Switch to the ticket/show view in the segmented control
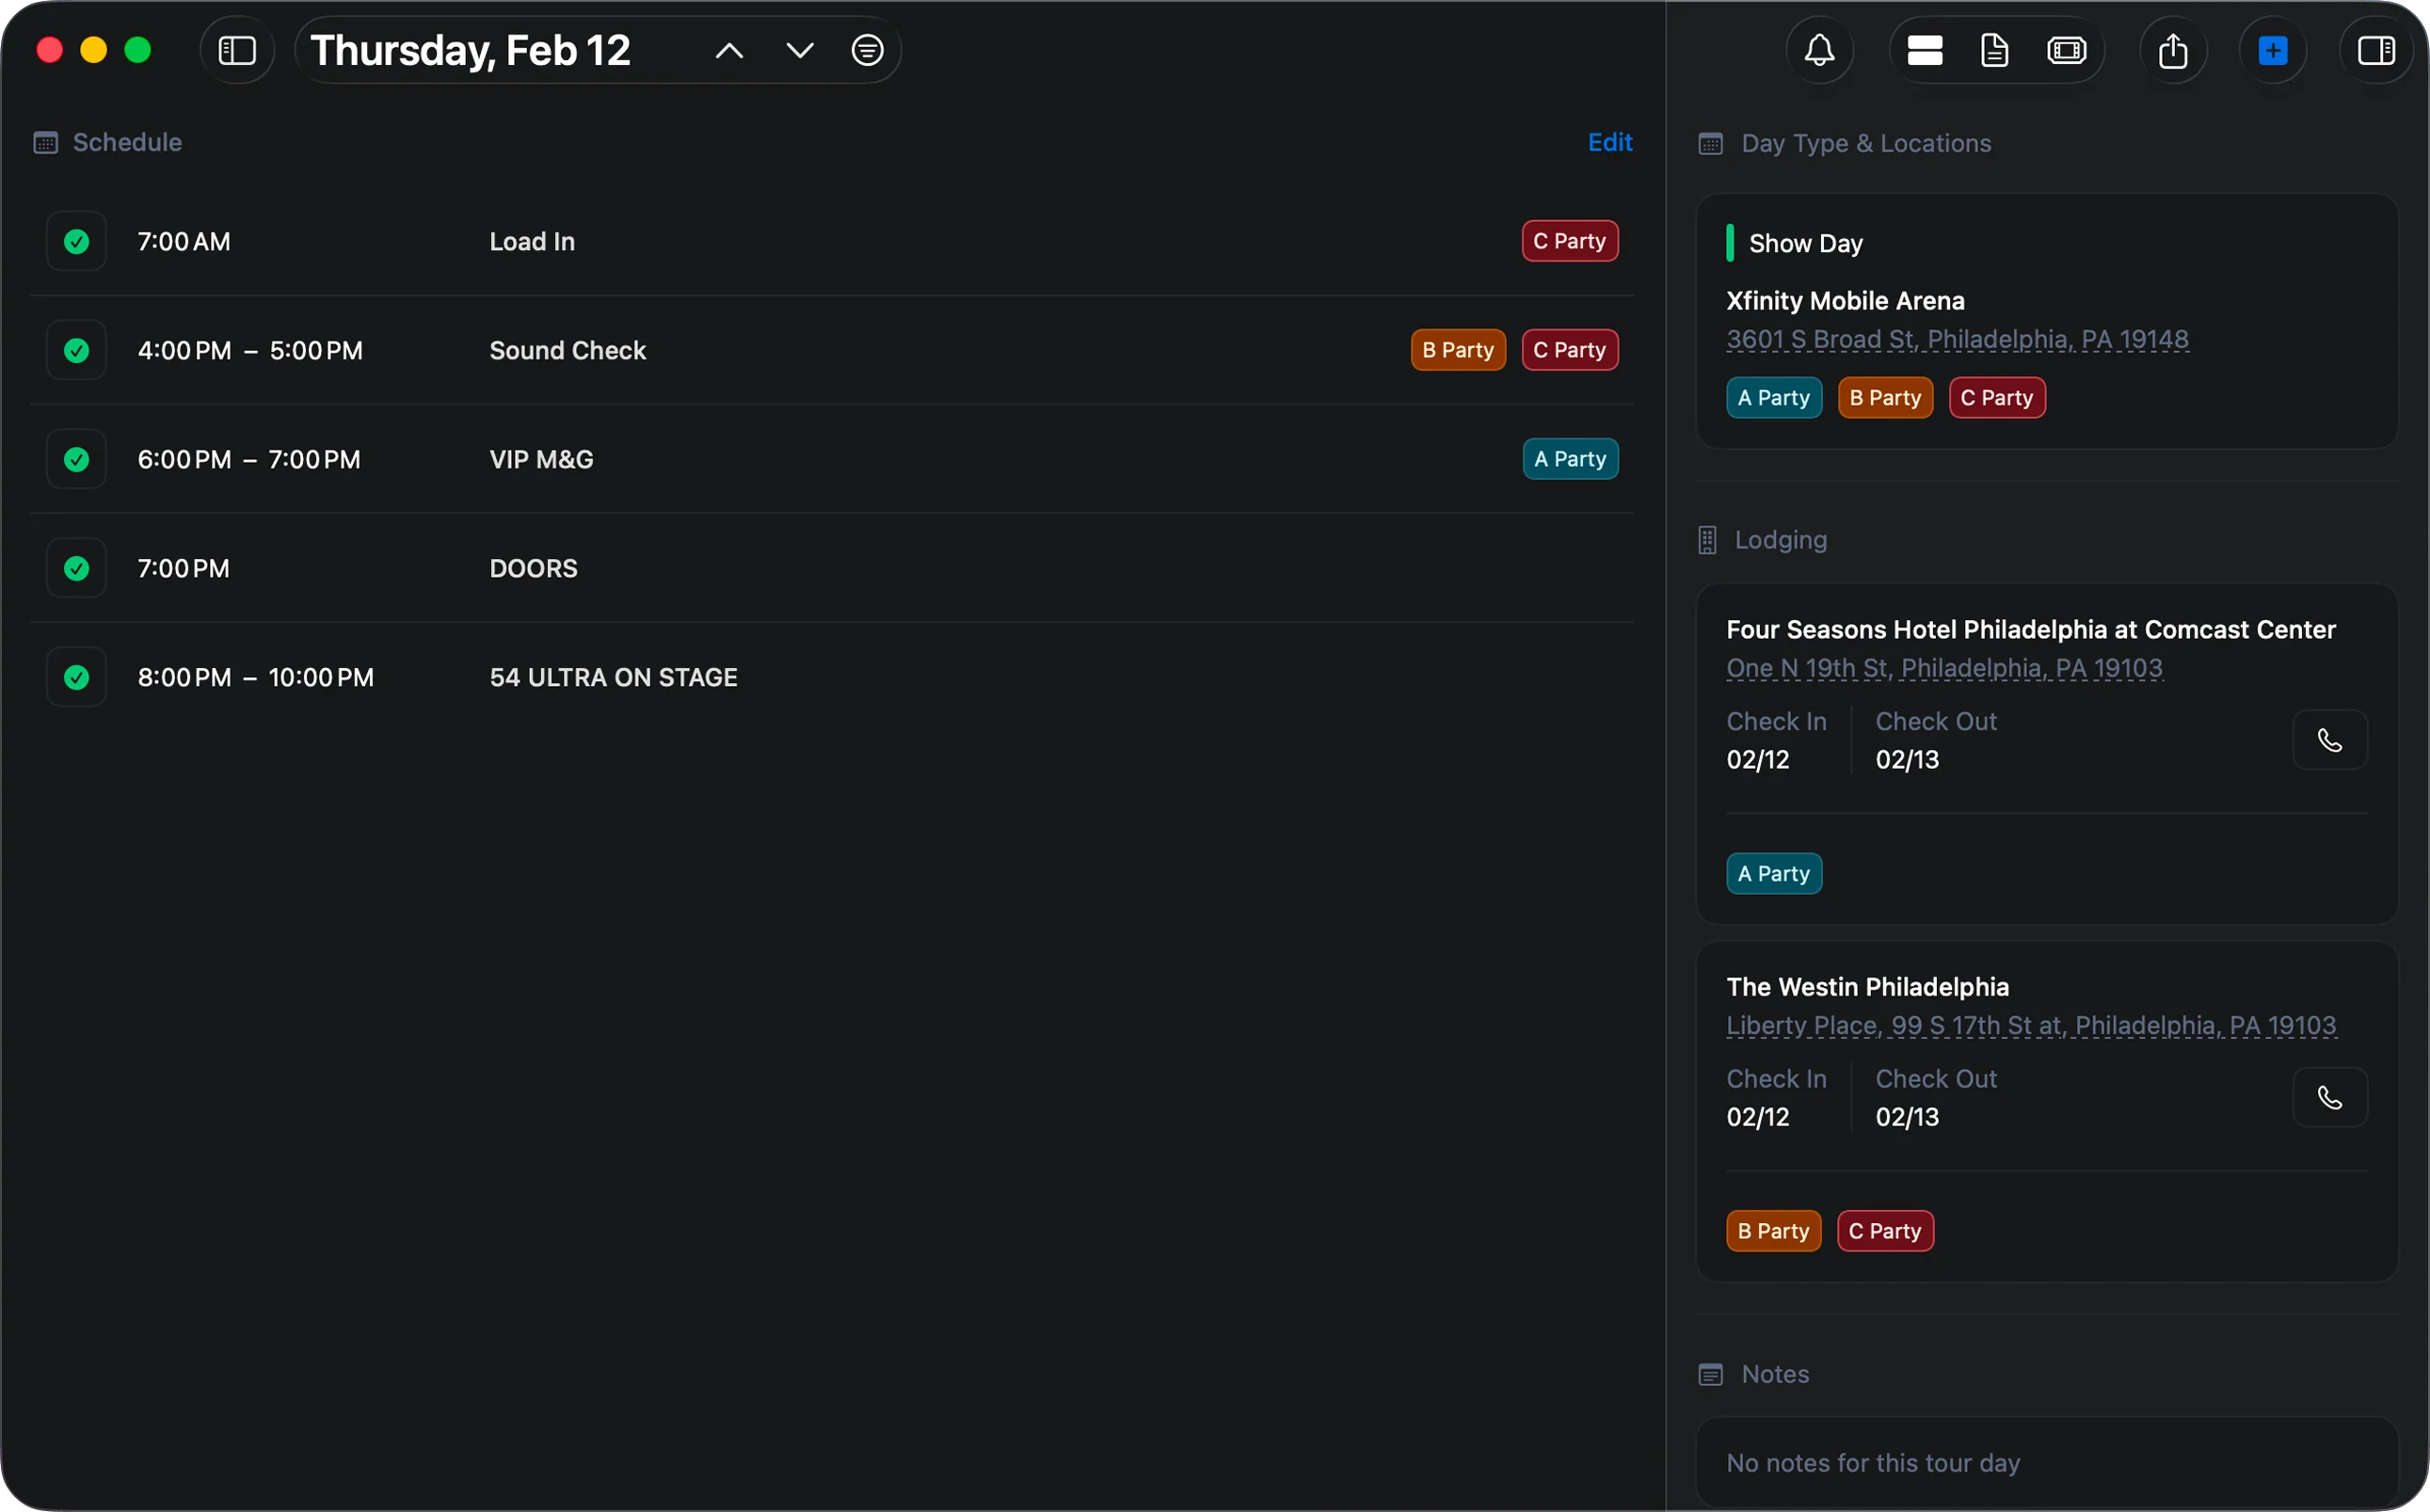The height and width of the screenshot is (1512, 2430). coord(2067,49)
